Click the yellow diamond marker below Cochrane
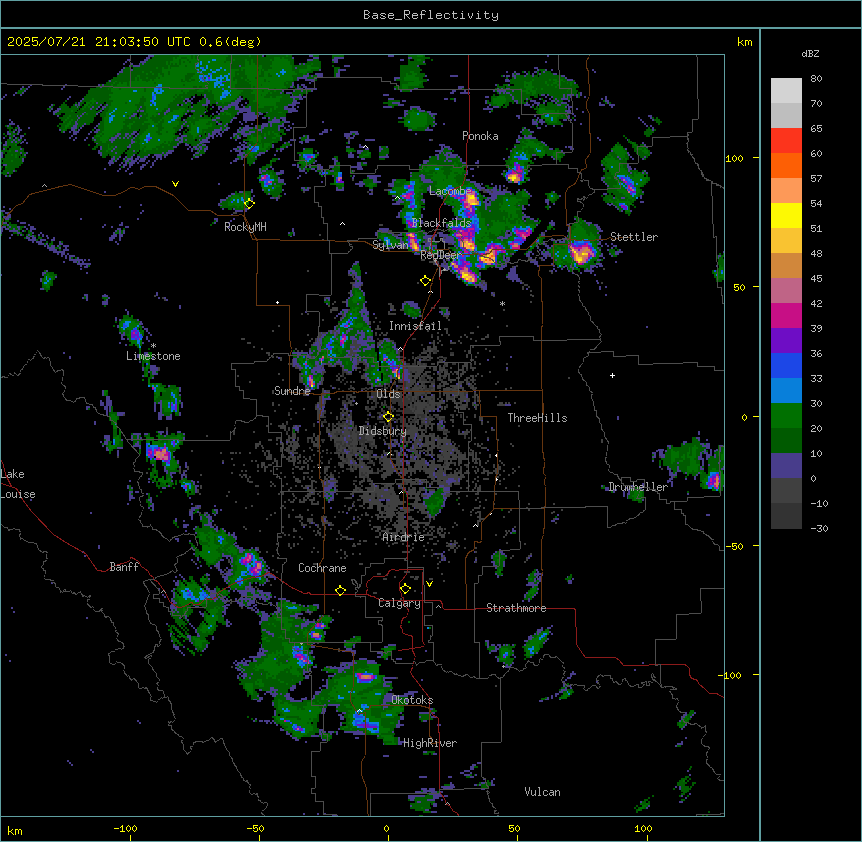862x842 pixels. (340, 590)
